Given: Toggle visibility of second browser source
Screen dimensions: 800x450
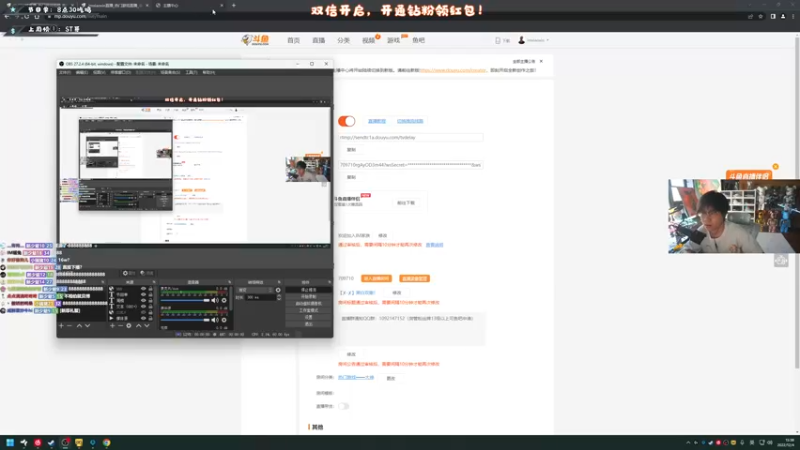Looking at the screenshot, I should pyautogui.click(x=143, y=312).
